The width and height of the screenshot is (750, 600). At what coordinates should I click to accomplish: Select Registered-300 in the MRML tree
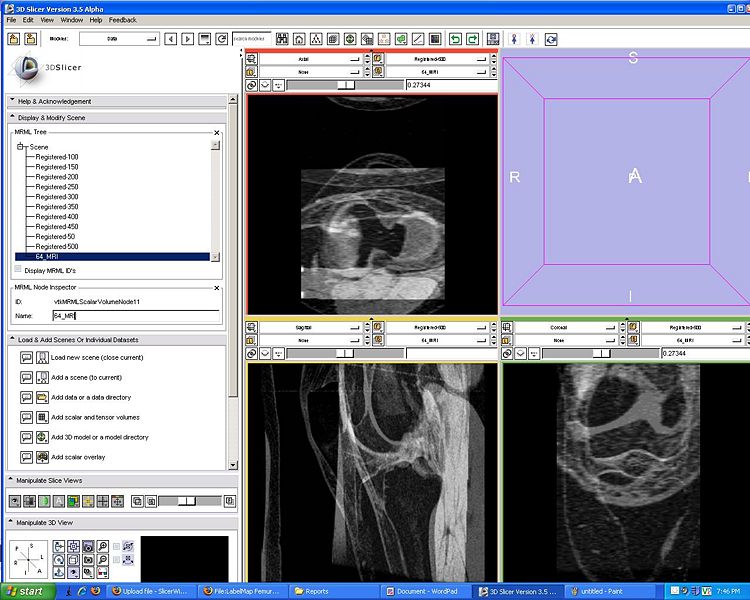coord(57,197)
